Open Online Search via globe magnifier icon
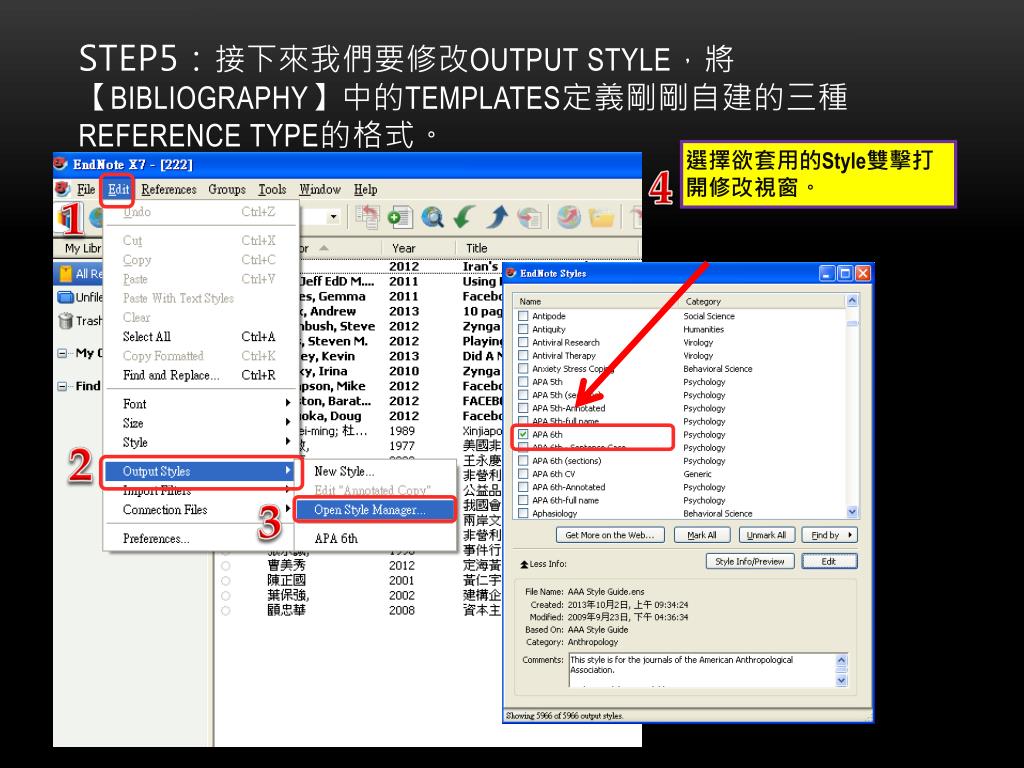The width and height of the screenshot is (1024, 768). (x=432, y=217)
